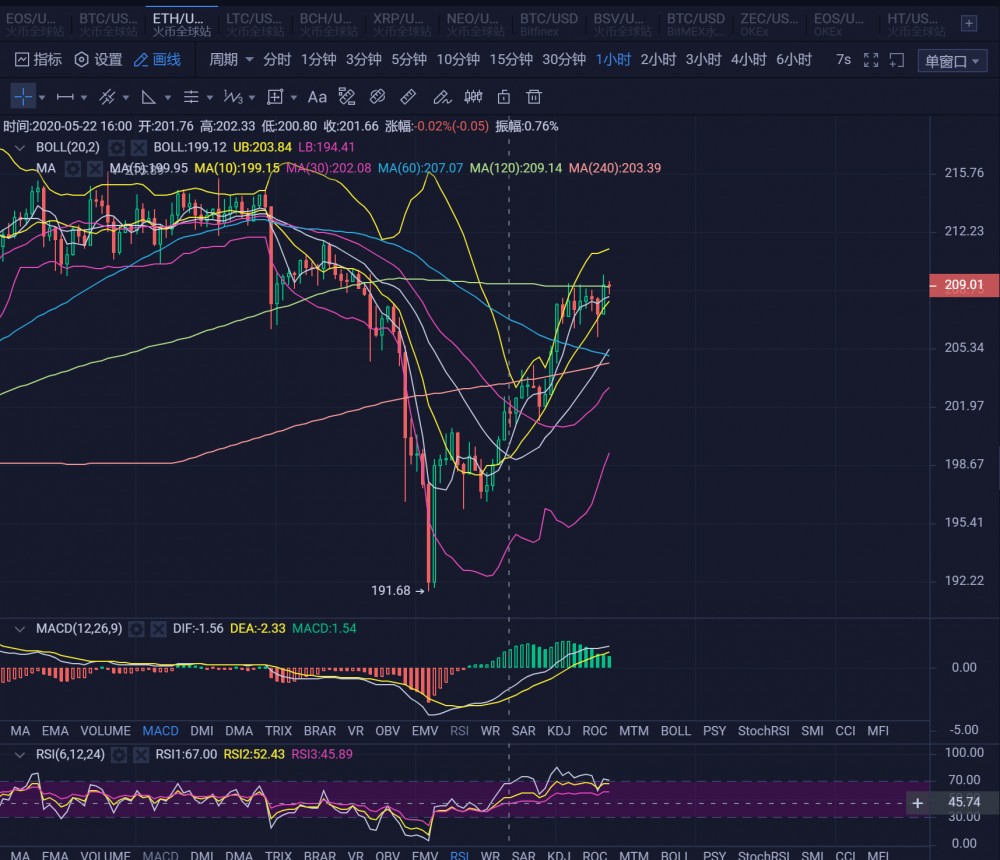This screenshot has height=860, width=1000.
Task: Click the plus on 45.74 price label
Action: 917,802
